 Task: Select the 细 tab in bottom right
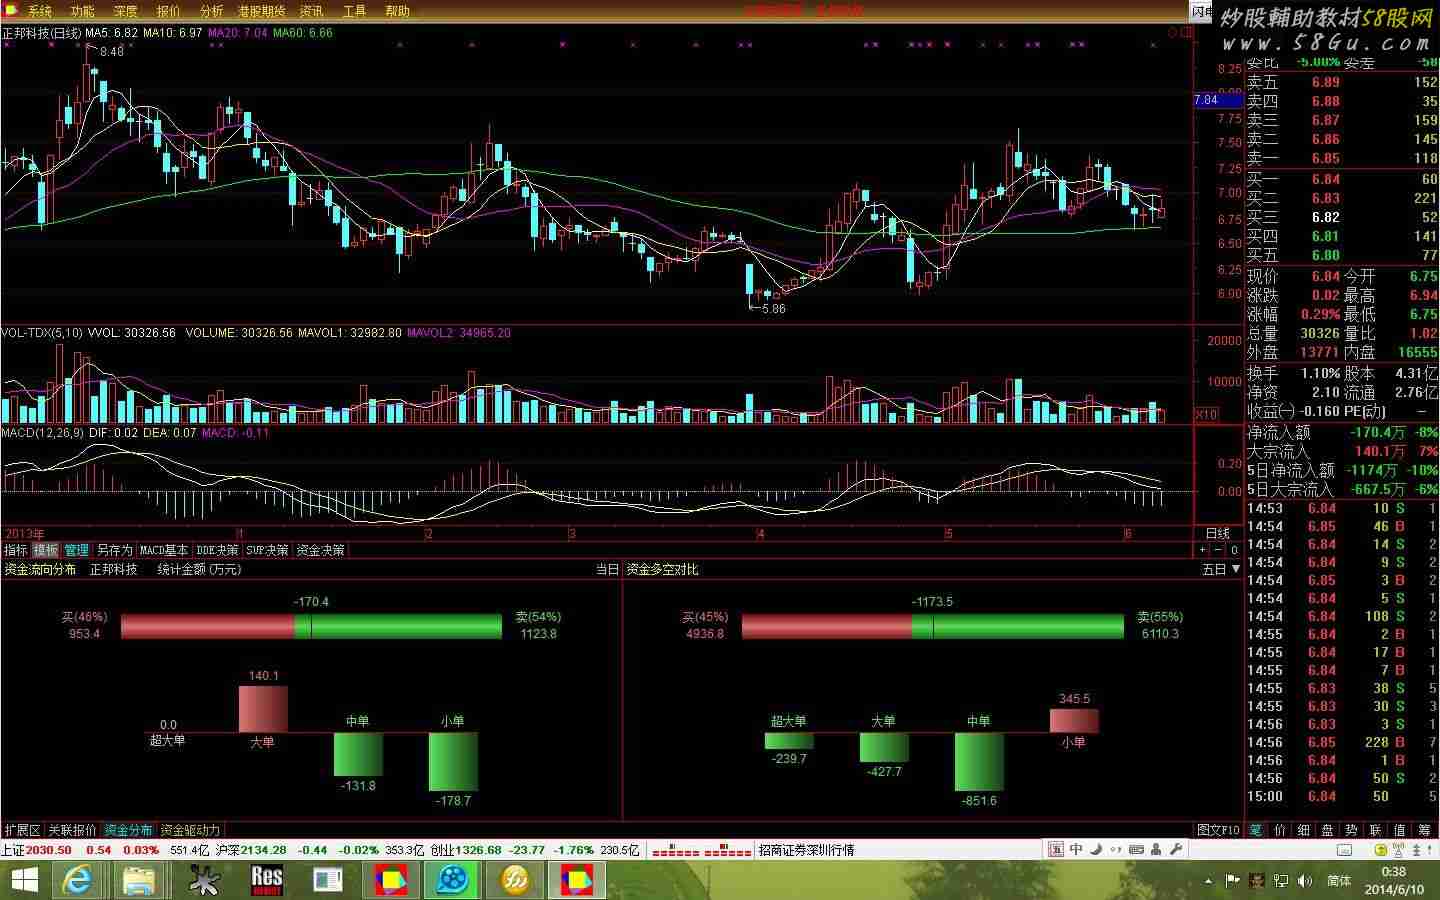(x=1304, y=830)
